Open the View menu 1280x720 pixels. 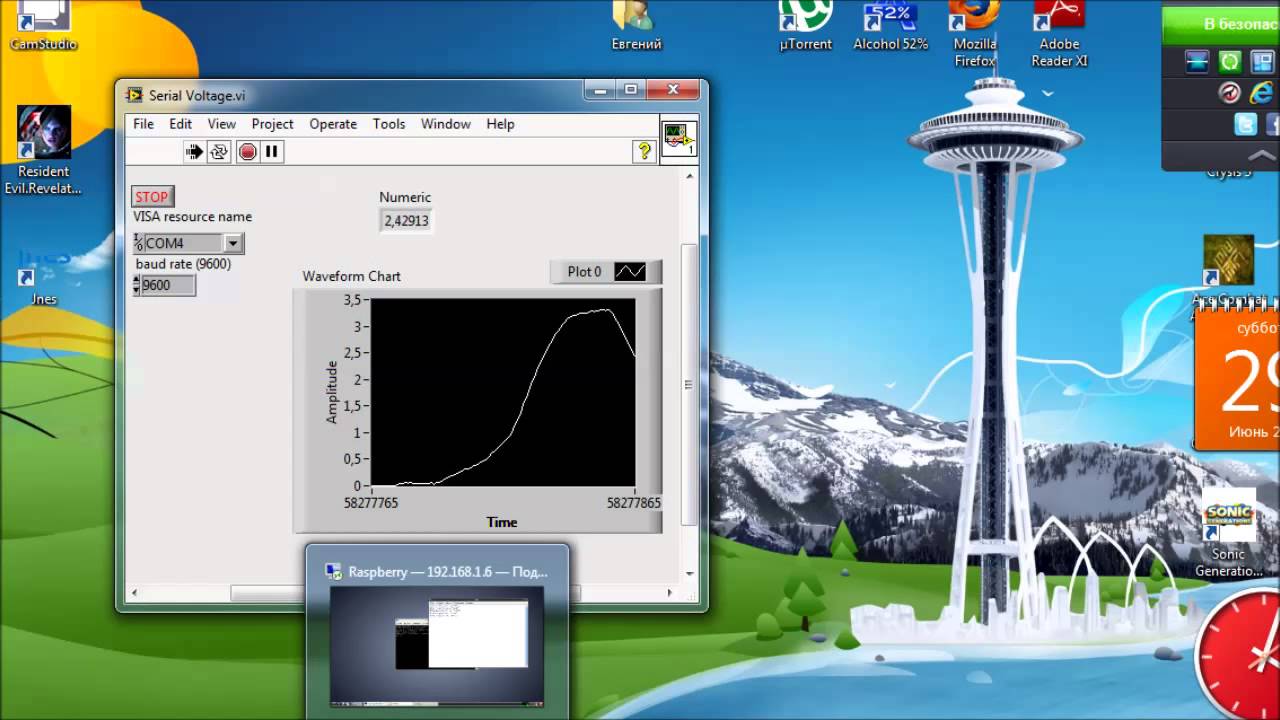pos(221,124)
